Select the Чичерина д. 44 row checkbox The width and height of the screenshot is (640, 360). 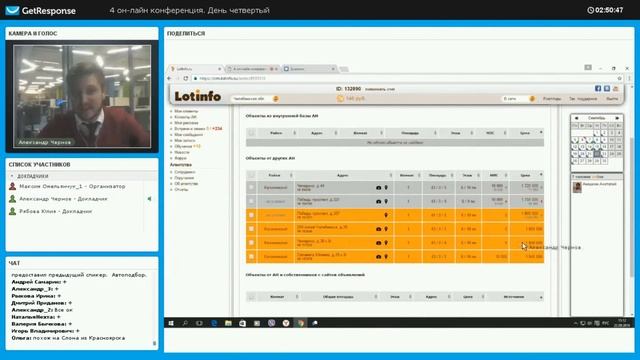pos(251,188)
